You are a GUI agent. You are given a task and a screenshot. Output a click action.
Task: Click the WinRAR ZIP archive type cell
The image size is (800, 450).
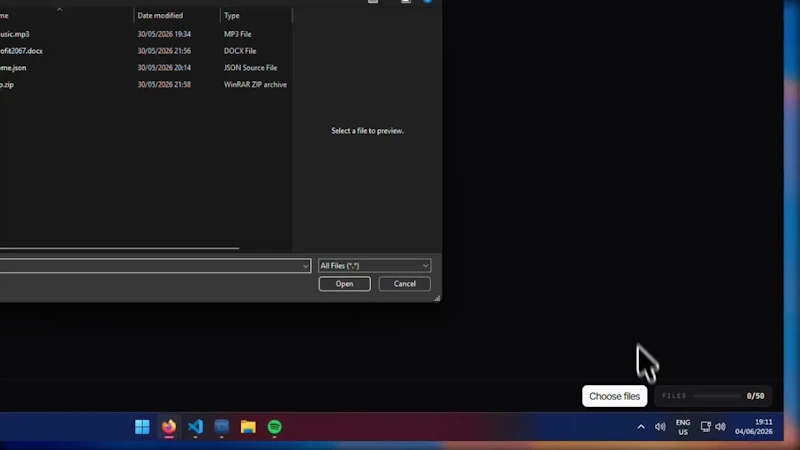[255, 85]
